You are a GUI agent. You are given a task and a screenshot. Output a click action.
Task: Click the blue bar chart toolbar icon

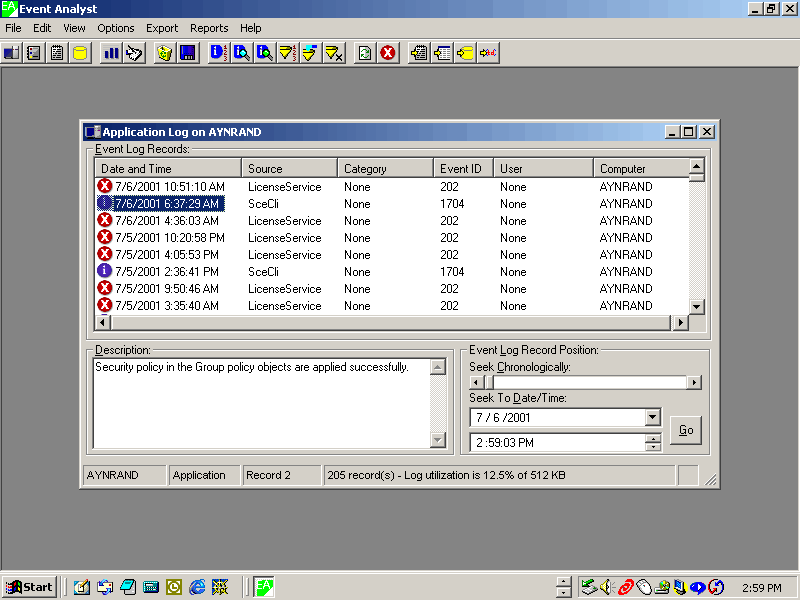click(111, 53)
